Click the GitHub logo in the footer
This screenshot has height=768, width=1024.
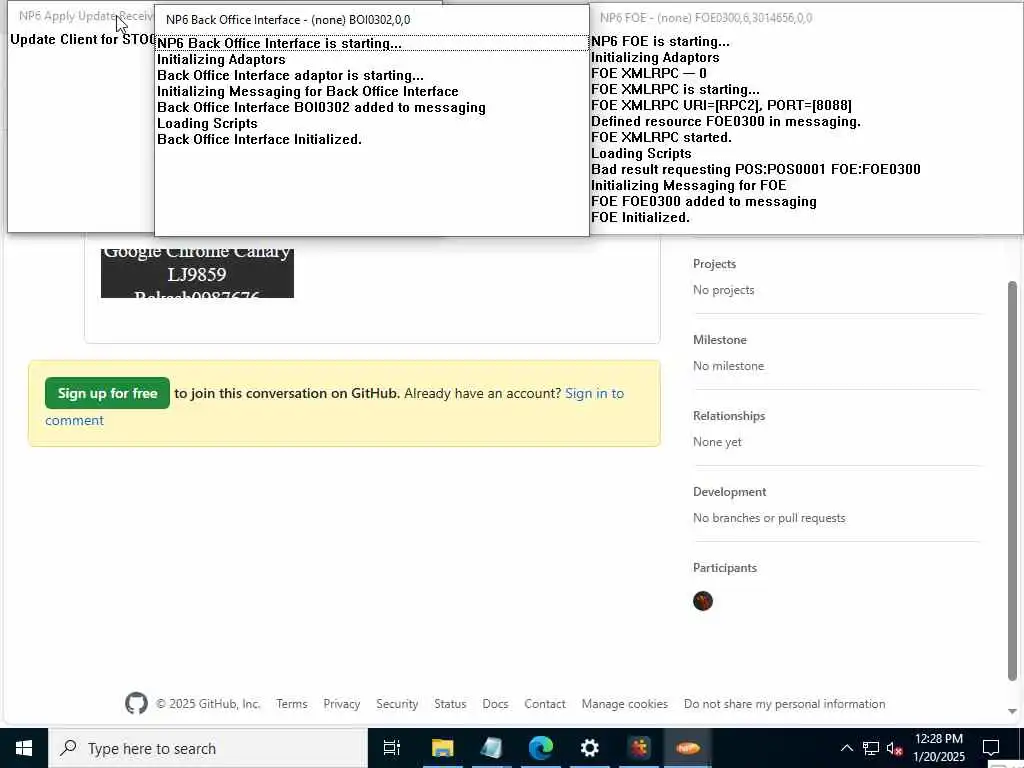pos(136,703)
